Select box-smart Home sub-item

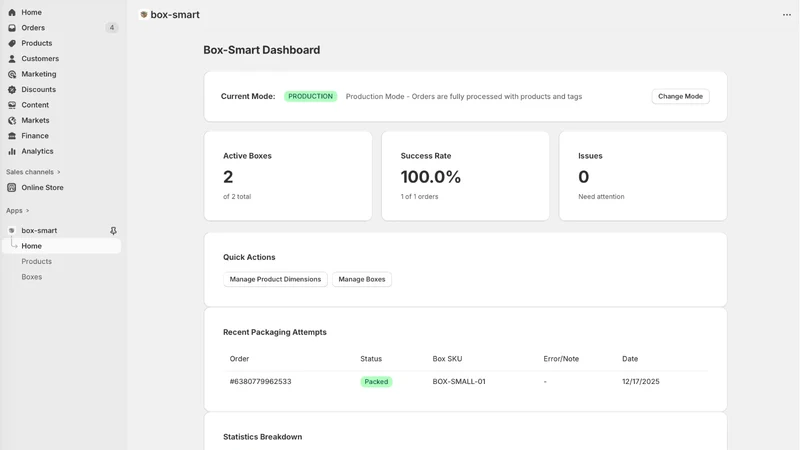(x=61, y=246)
